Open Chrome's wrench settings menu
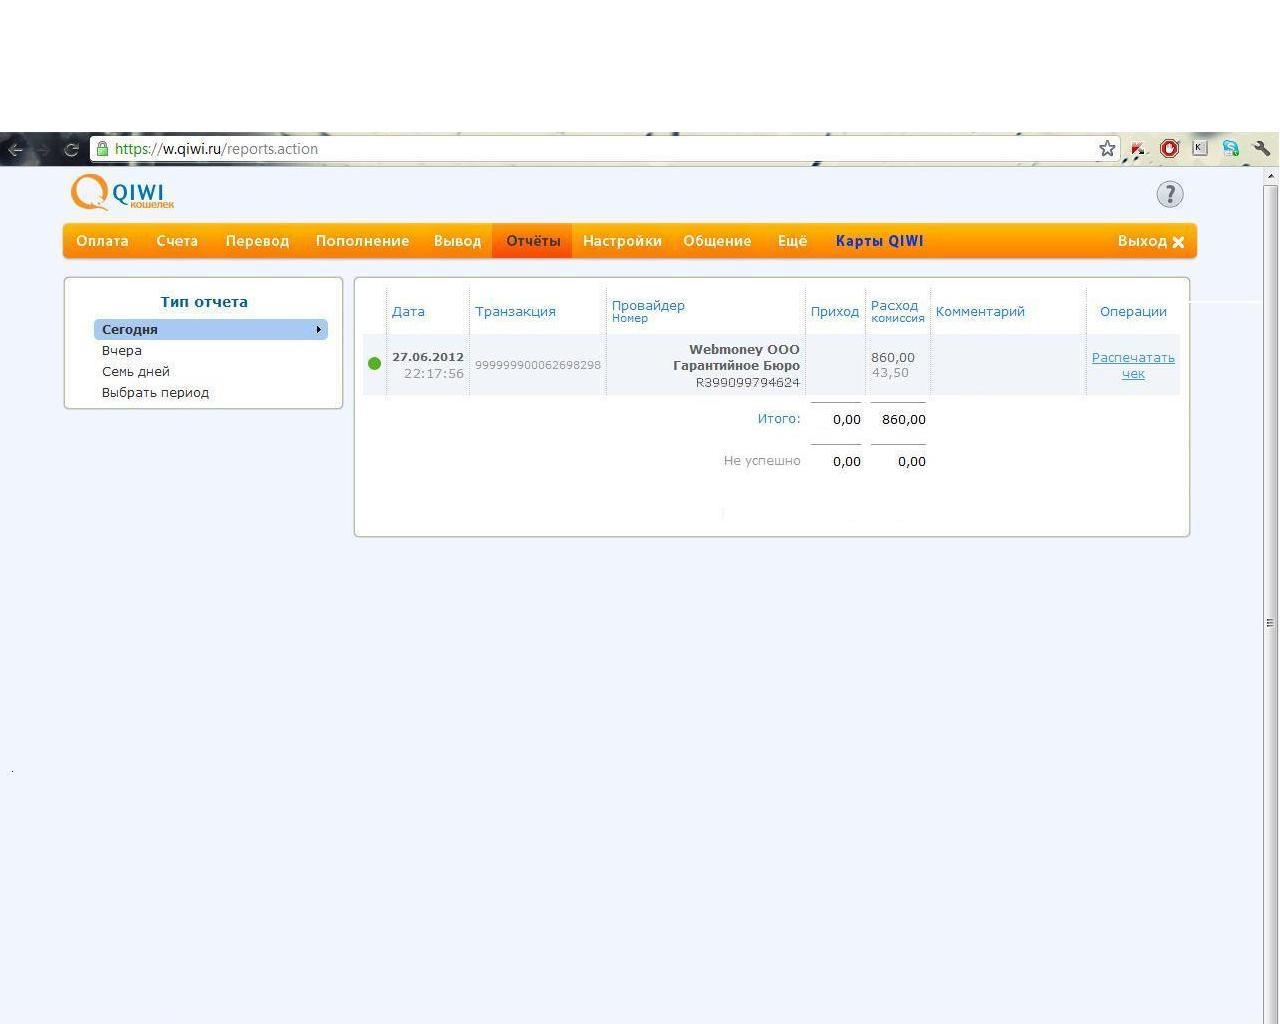 (x=1262, y=148)
